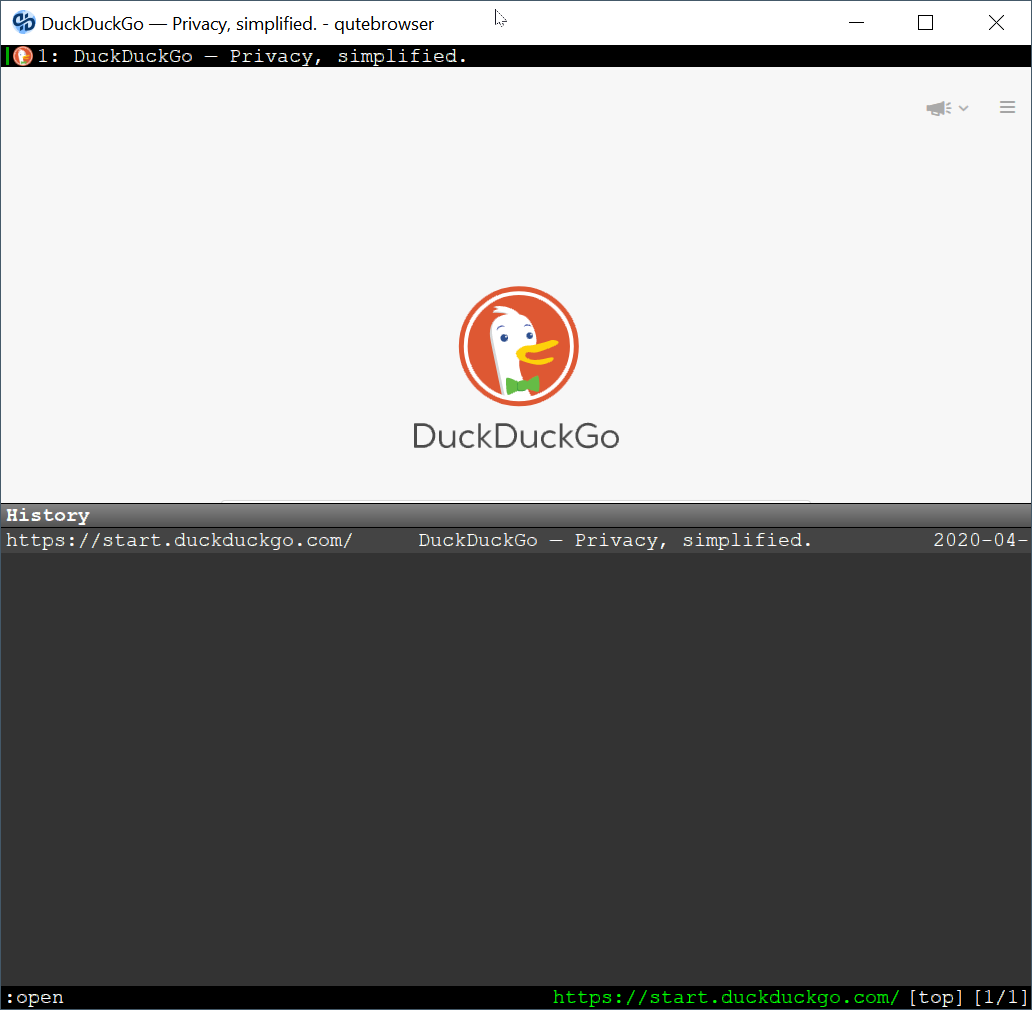Viewport: 1032px width, 1010px height.
Task: Click the 2020-04 date in the history row
Action: [x=978, y=540]
